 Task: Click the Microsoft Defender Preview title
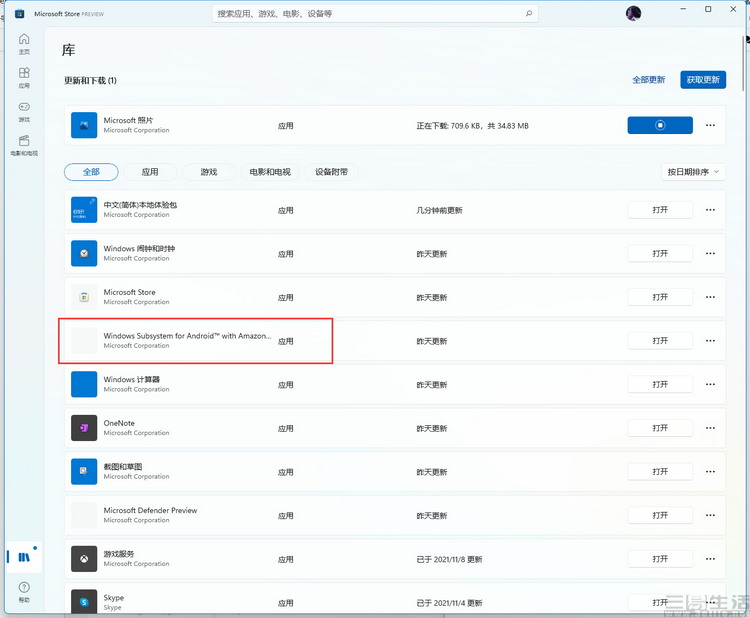150,510
